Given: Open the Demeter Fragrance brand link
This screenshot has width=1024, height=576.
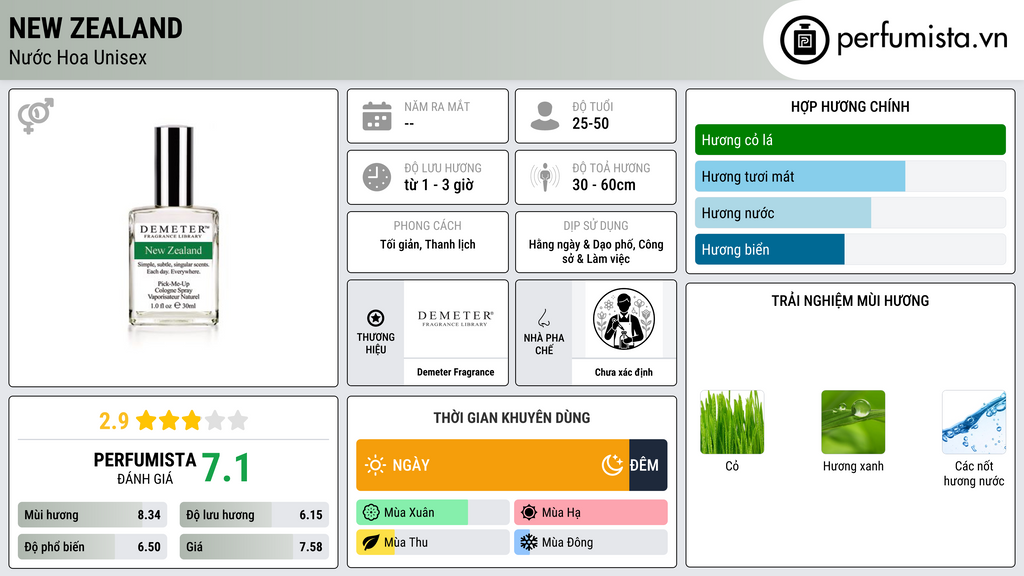Looking at the screenshot, I should click(x=456, y=372).
